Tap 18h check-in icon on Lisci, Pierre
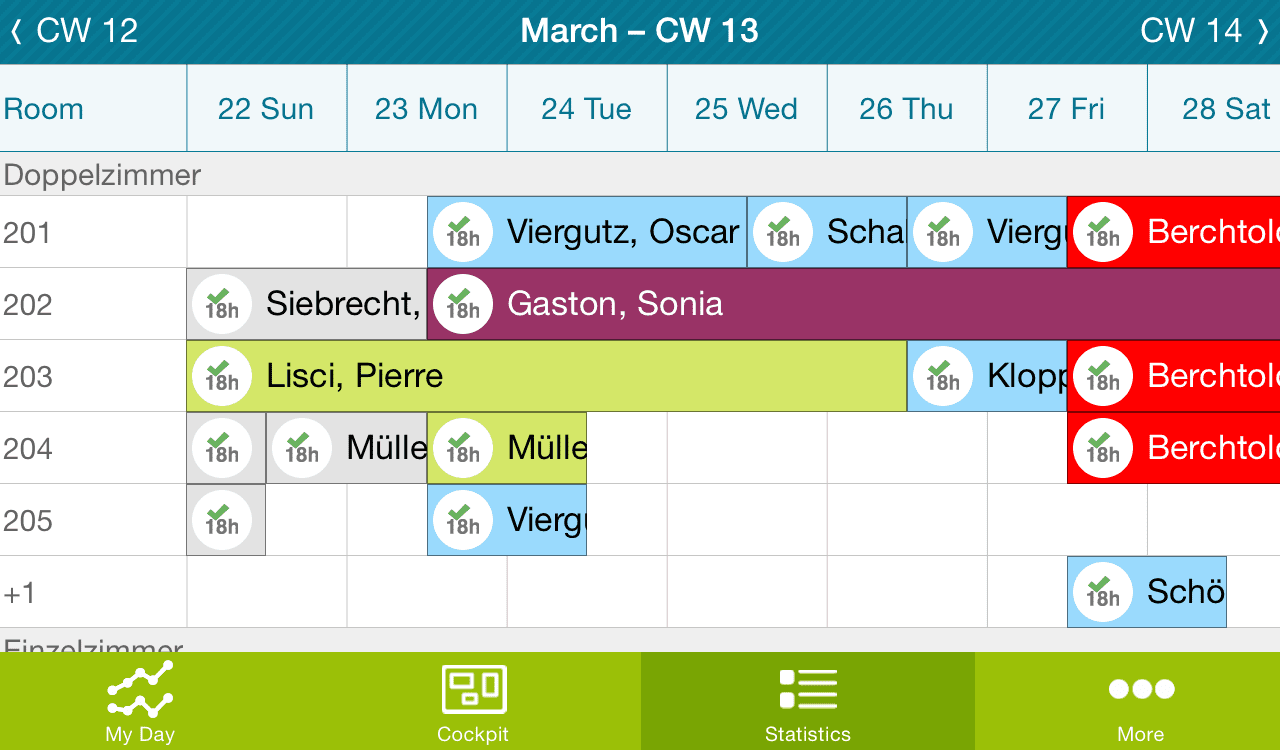Screen dimensions: 1280x750 [x=222, y=376]
